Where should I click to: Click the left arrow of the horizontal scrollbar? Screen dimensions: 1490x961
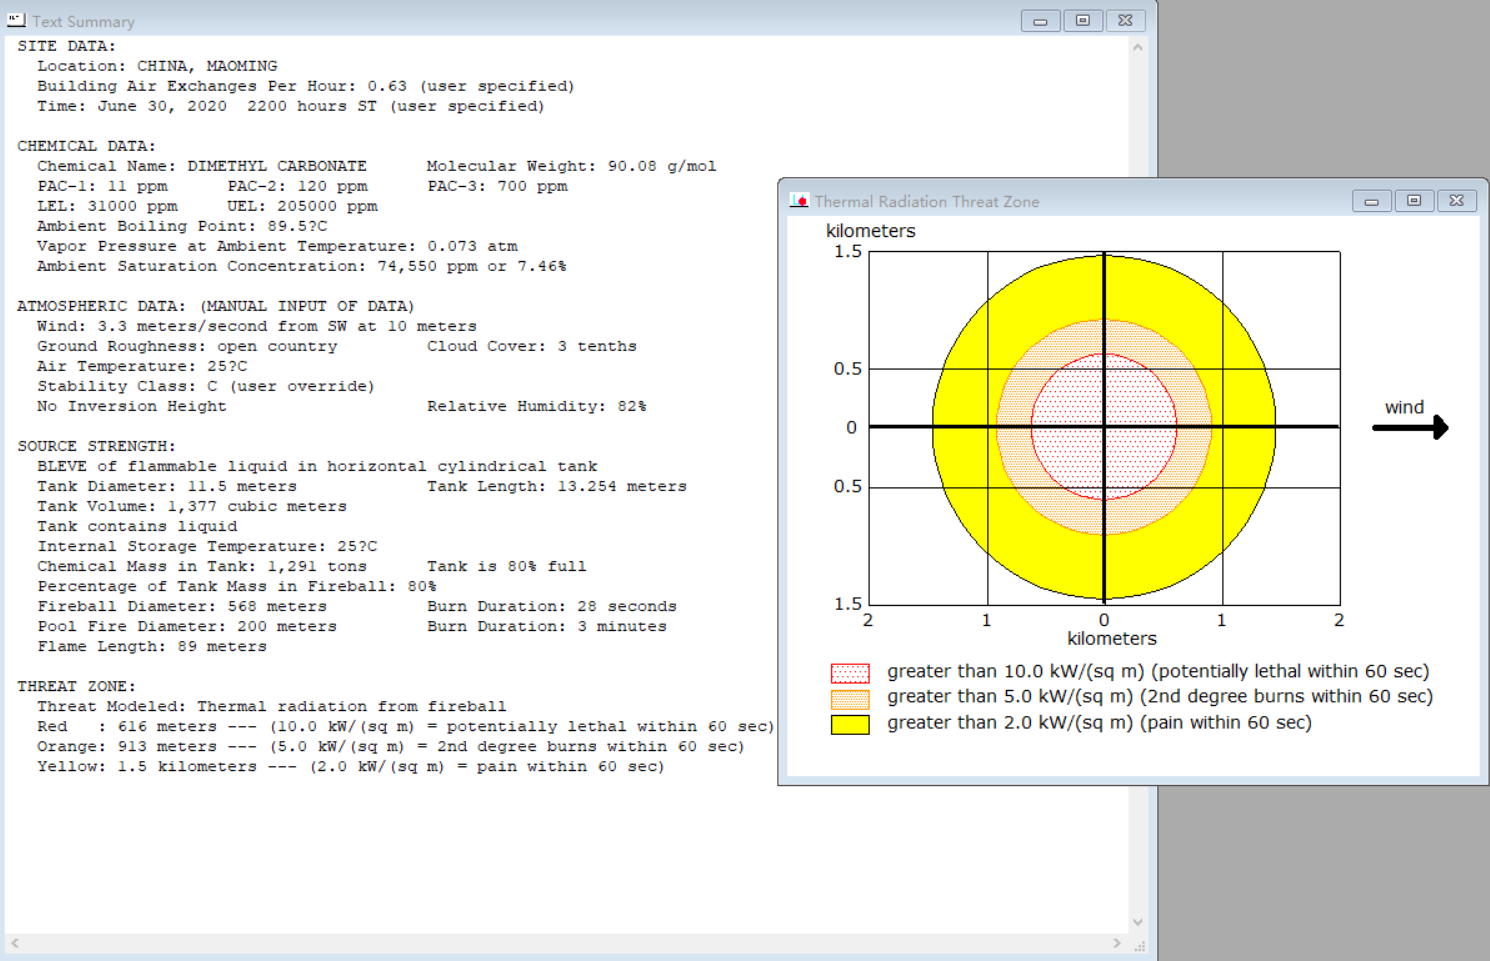(15, 943)
